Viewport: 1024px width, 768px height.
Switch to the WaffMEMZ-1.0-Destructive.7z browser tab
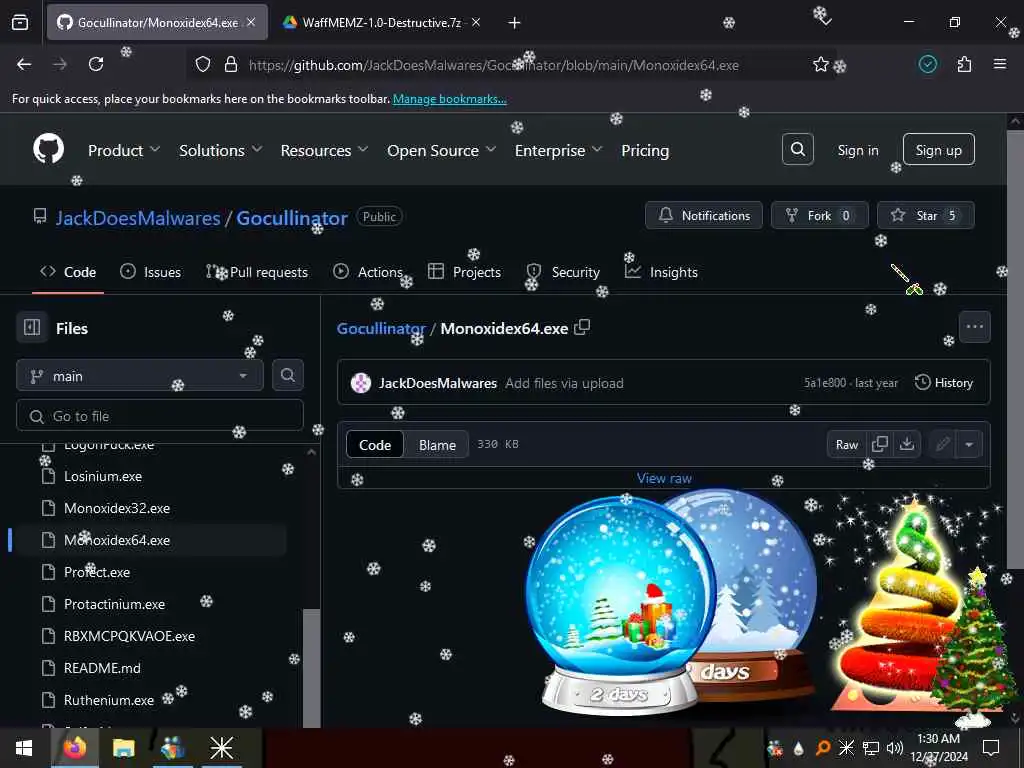382,23
